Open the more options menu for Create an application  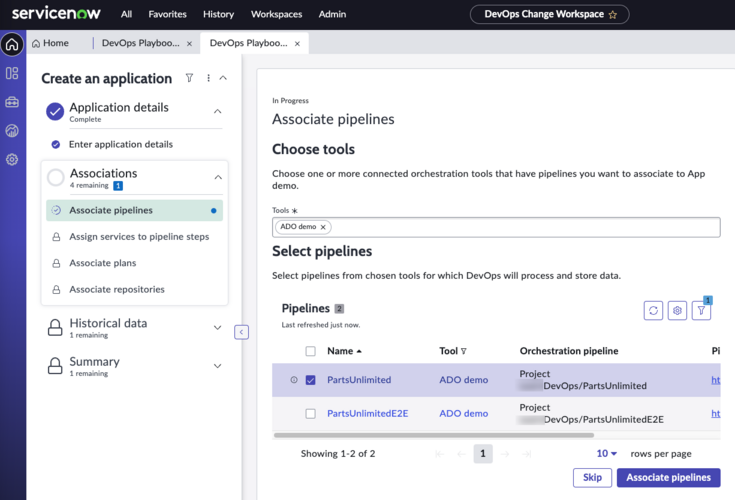coord(208,78)
